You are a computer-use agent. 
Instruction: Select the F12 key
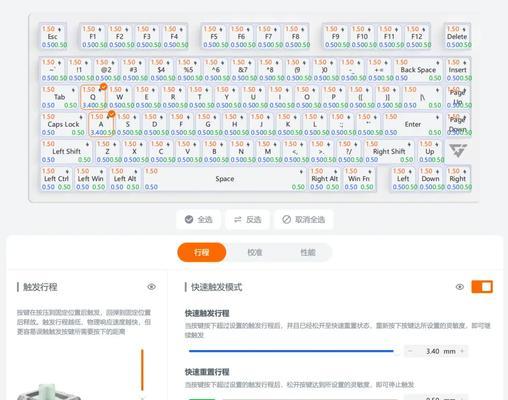coord(417,37)
